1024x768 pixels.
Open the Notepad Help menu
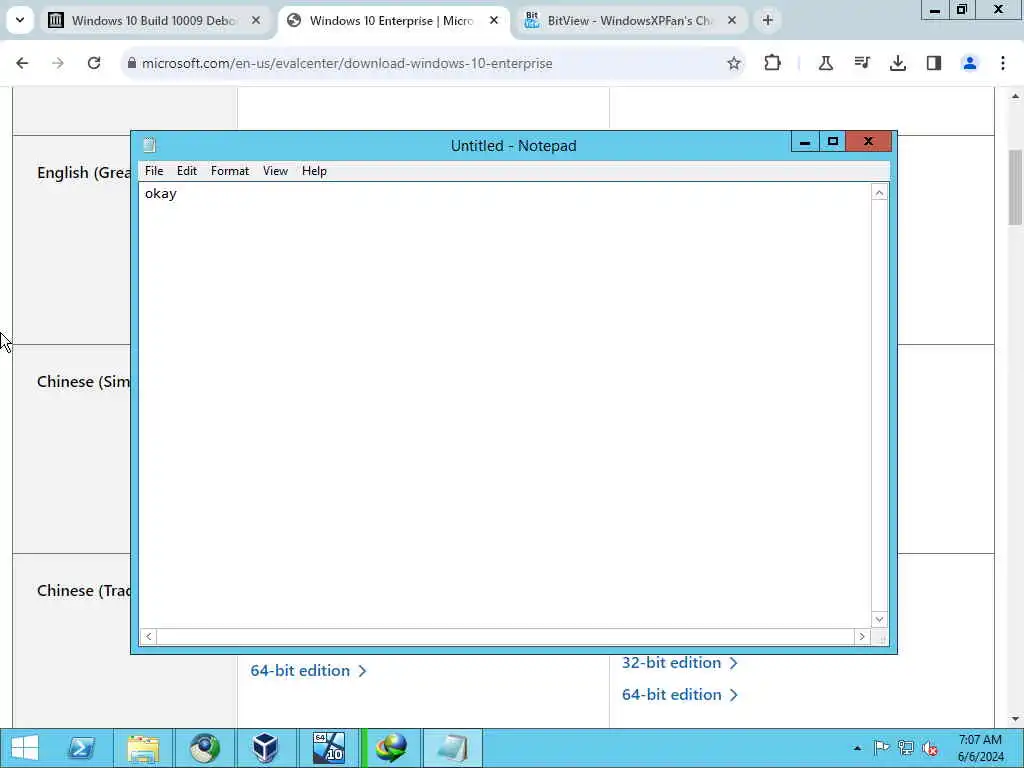314,171
